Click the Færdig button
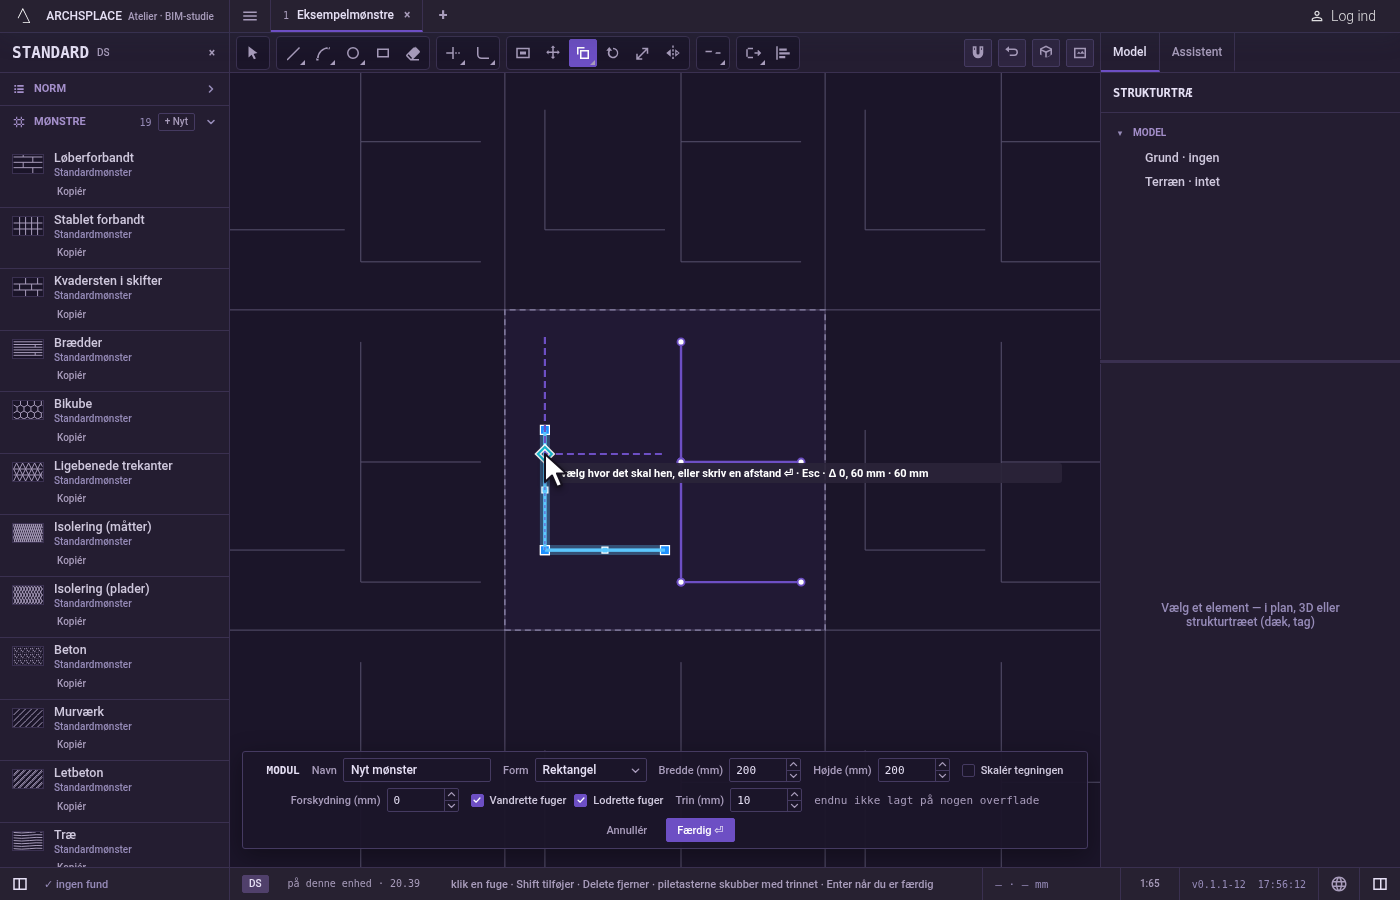 [x=700, y=830]
